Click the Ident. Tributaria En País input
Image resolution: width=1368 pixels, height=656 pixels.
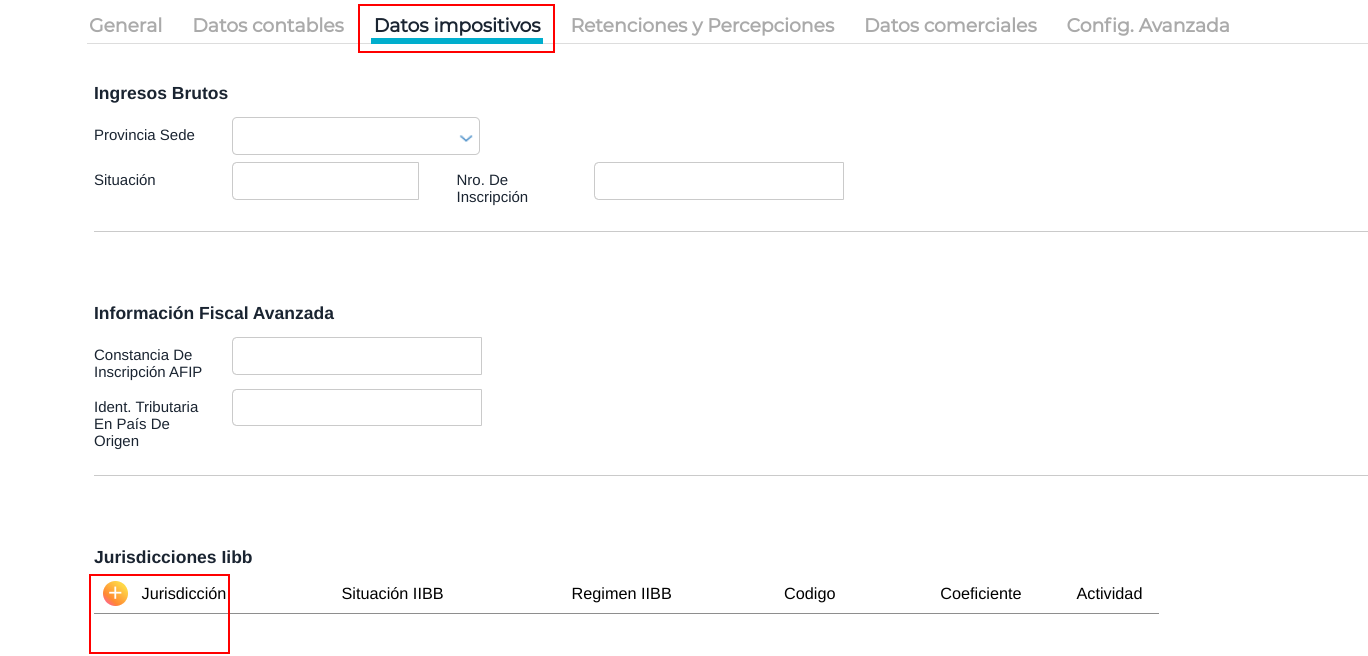click(x=356, y=408)
